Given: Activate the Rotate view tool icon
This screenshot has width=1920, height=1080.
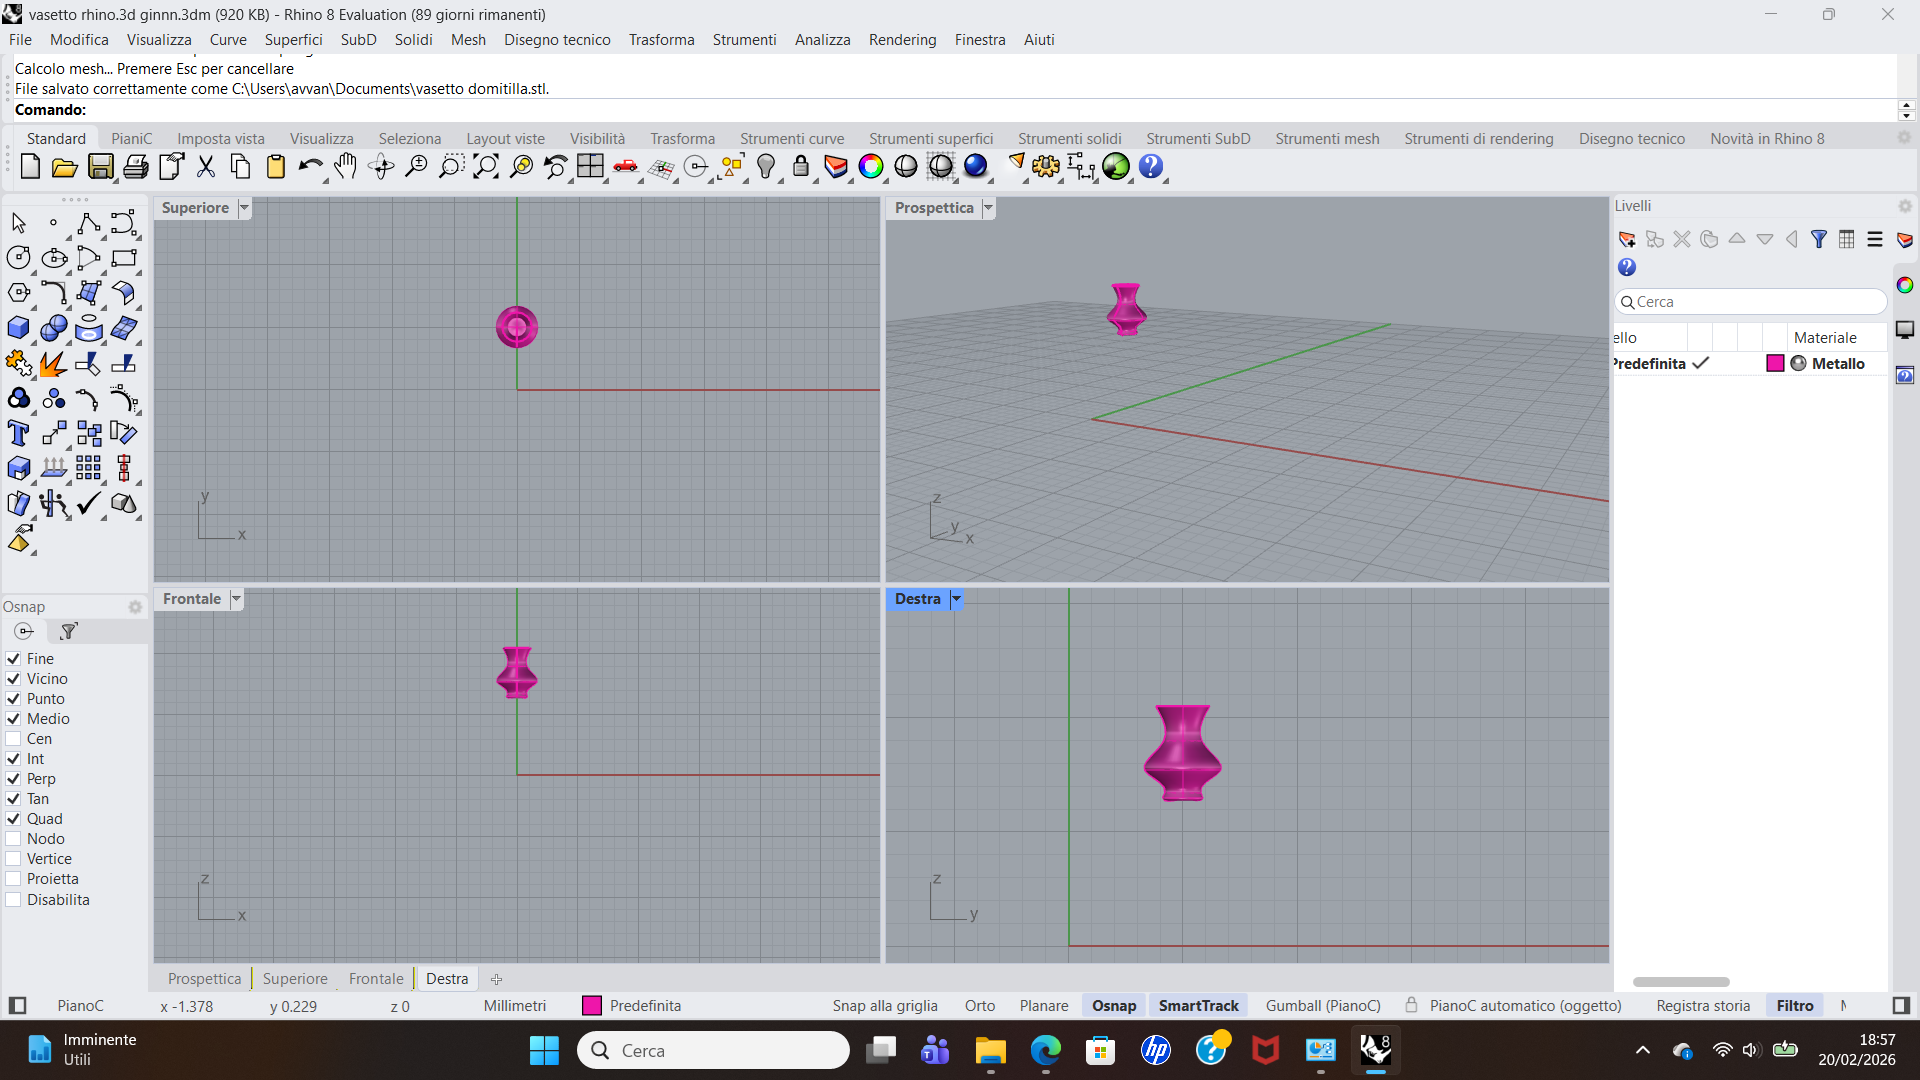Looking at the screenshot, I should tap(381, 167).
